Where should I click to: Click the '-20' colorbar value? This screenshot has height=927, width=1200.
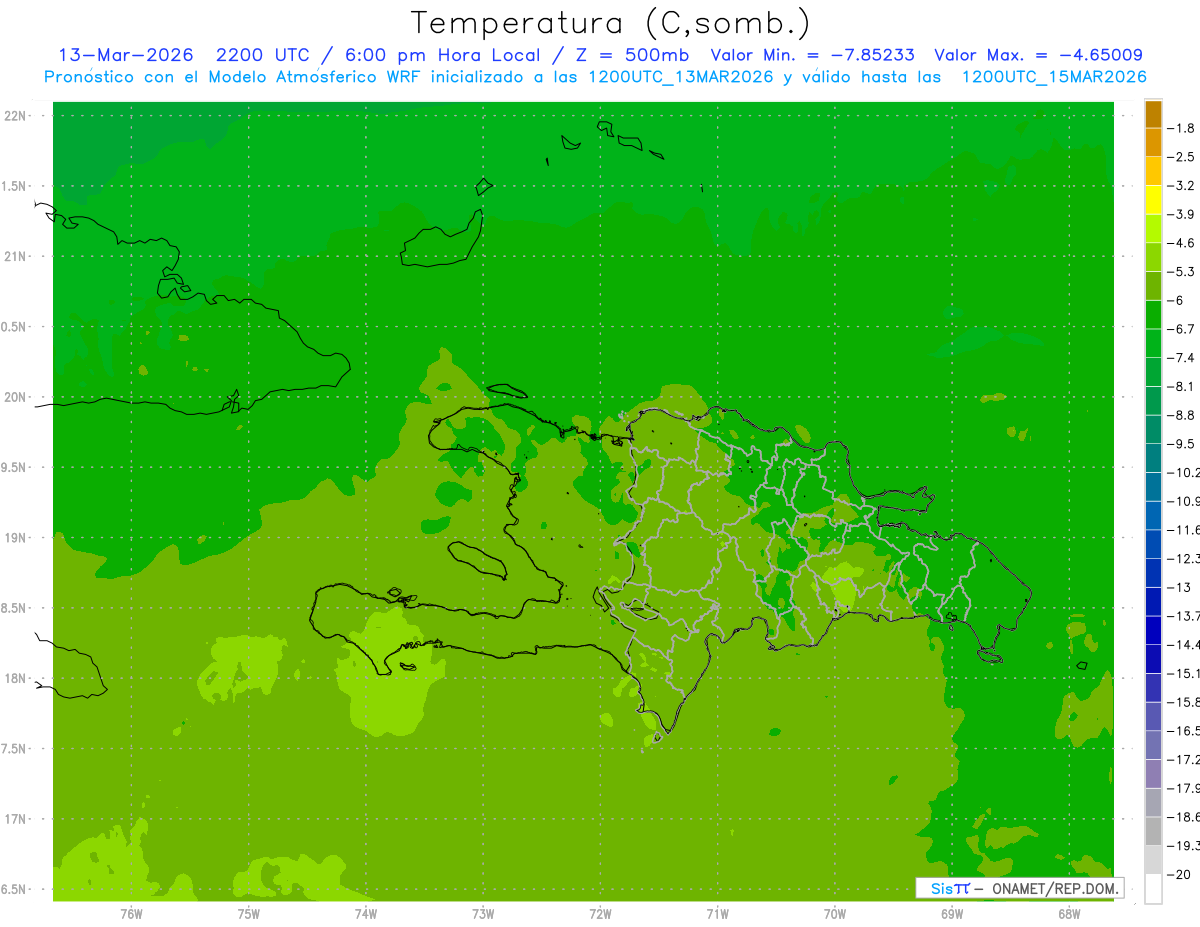1179,875
